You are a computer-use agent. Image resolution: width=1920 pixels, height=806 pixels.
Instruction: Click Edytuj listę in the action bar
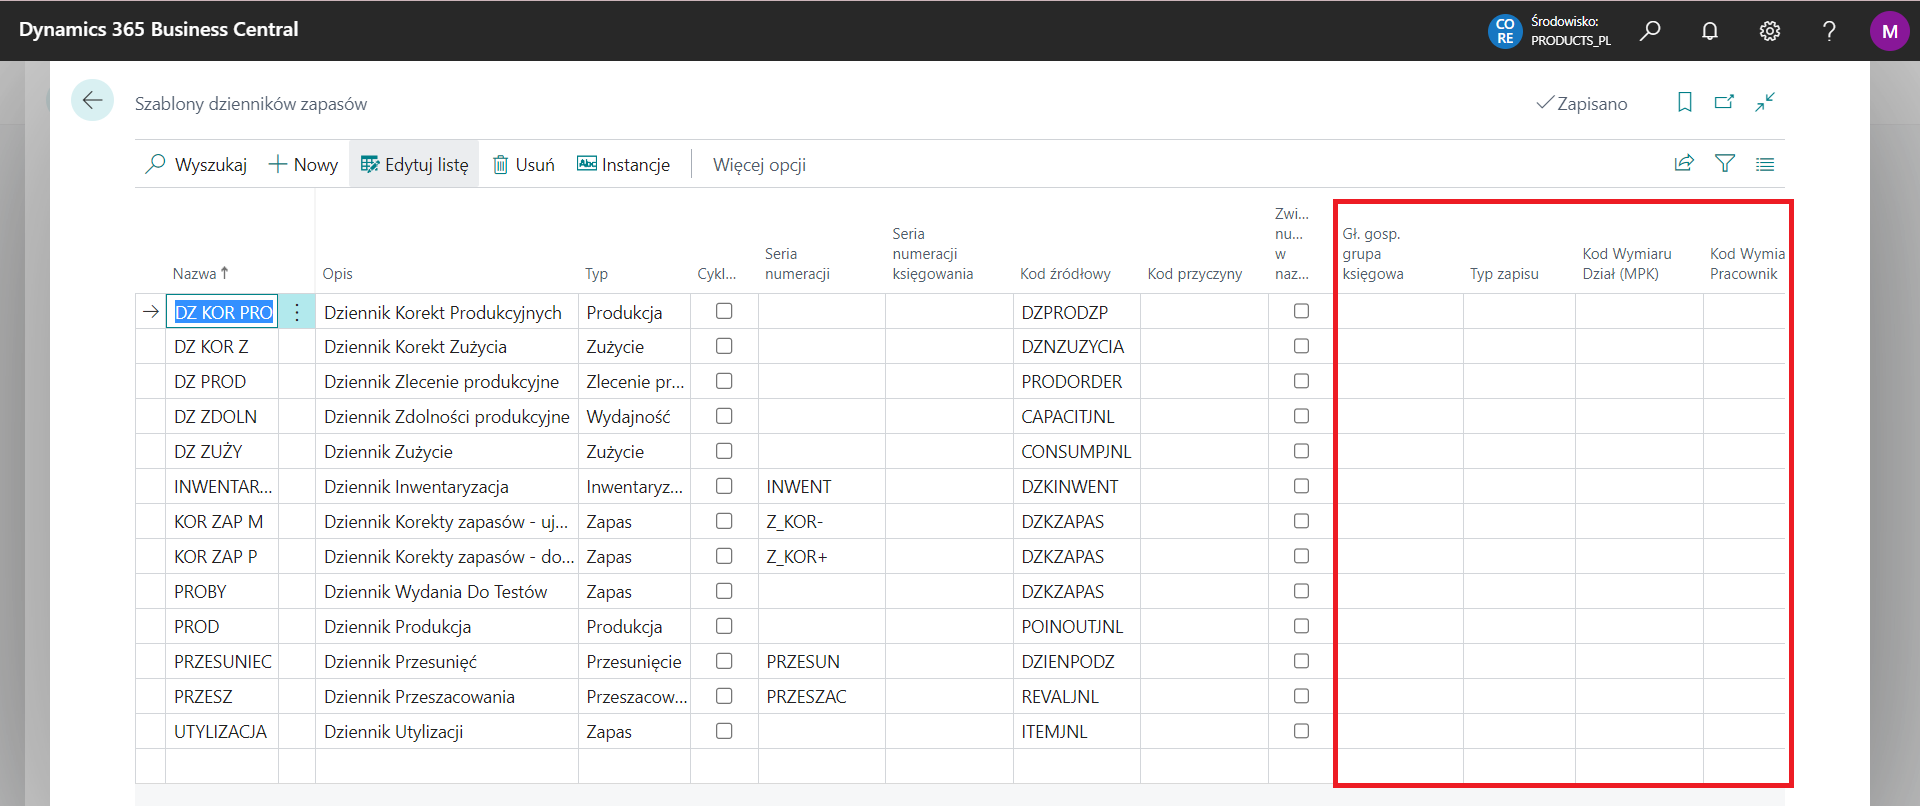click(414, 165)
